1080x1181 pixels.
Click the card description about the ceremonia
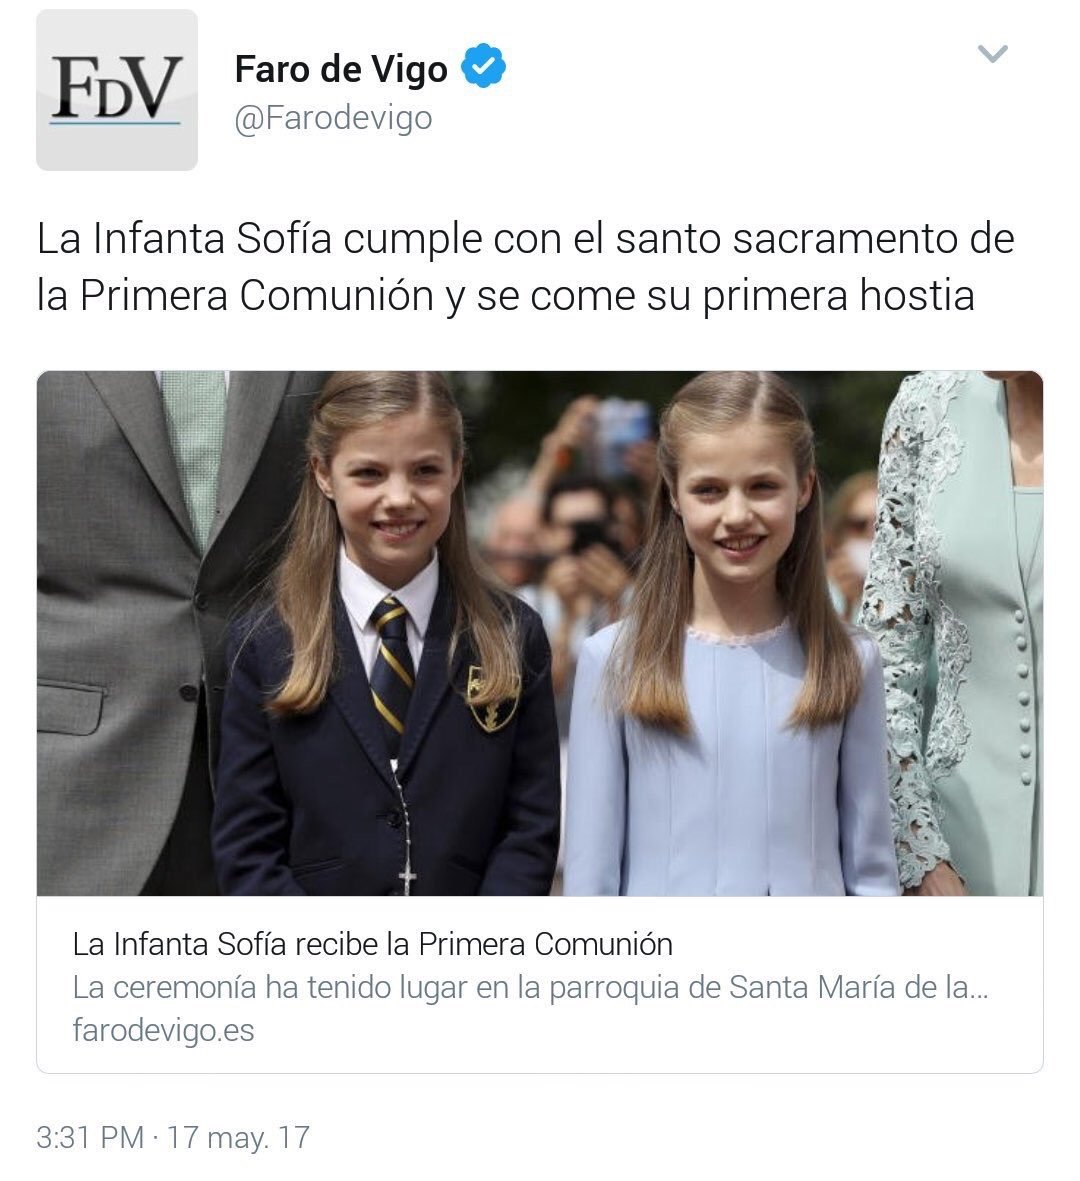pyautogui.click(x=530, y=987)
